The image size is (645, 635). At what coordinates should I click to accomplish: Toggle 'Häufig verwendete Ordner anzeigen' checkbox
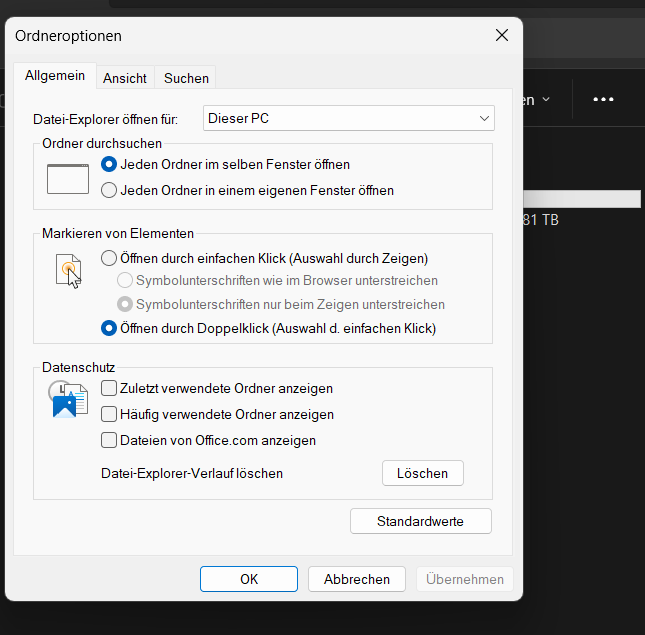point(109,414)
